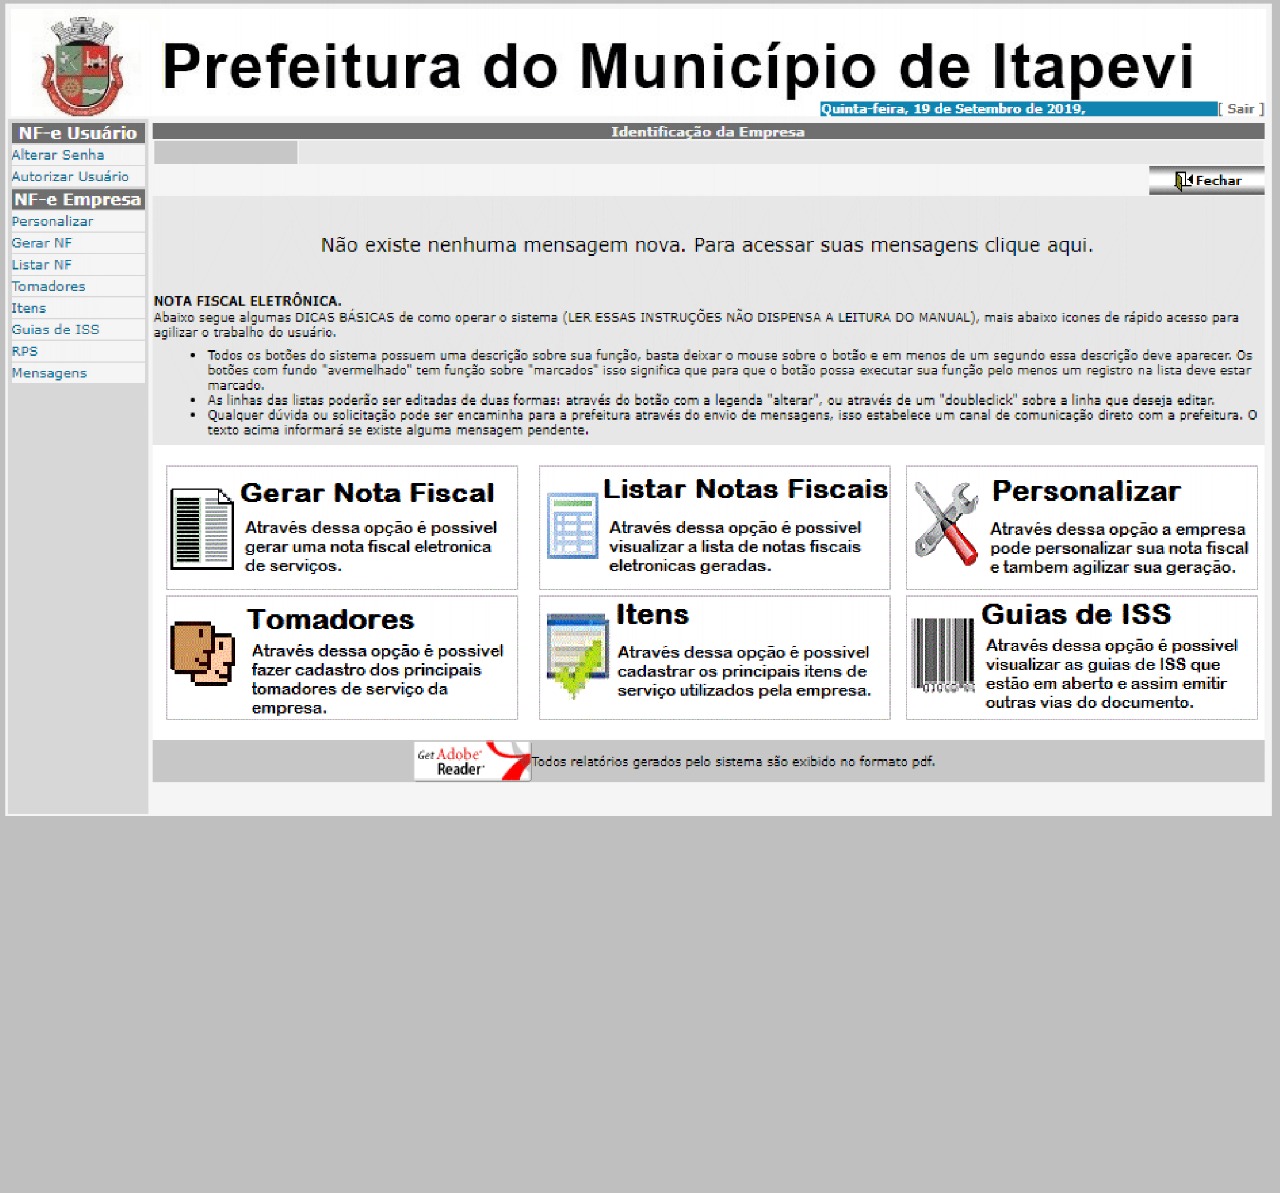
Task: Close the panel with Fechar button
Action: pyautogui.click(x=1206, y=180)
